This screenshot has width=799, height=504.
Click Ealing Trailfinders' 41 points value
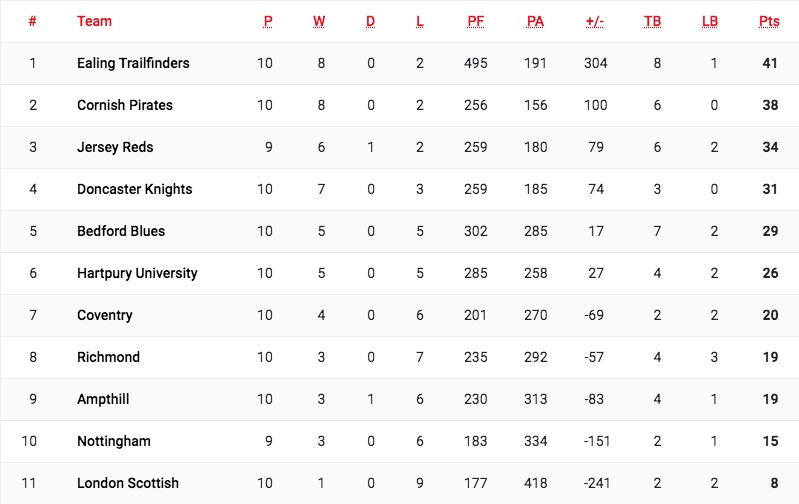(x=770, y=63)
